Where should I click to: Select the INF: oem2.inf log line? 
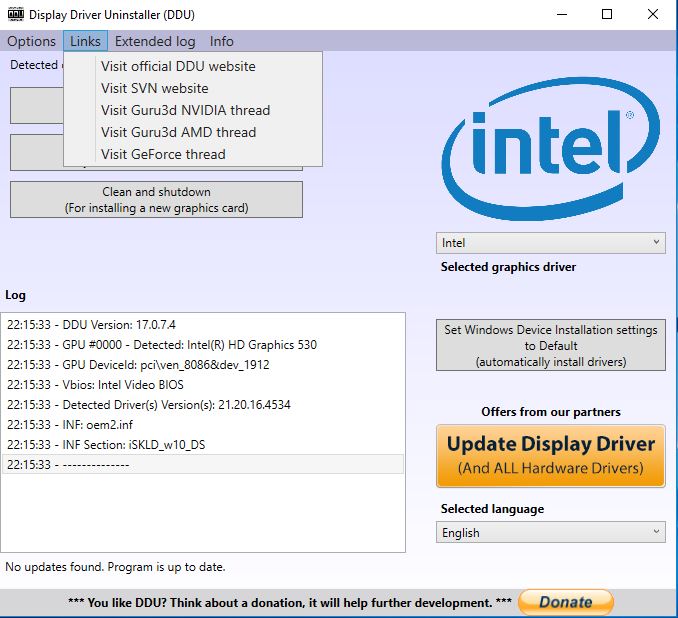[203, 425]
